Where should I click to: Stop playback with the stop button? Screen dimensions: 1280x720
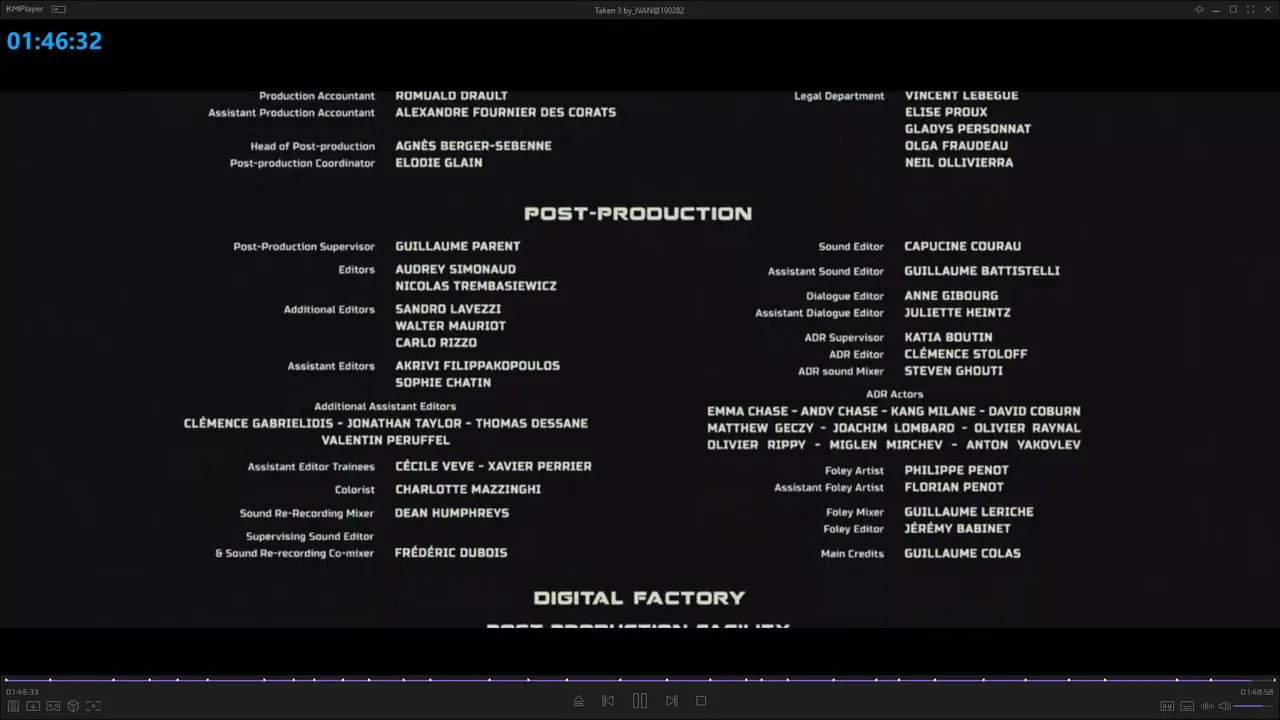coord(701,701)
